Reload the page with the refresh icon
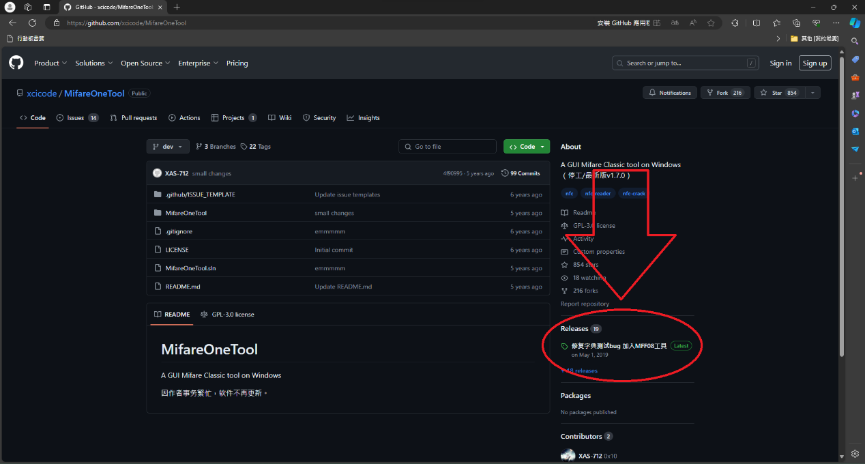Viewport: 865px width, 464px height. point(32,23)
